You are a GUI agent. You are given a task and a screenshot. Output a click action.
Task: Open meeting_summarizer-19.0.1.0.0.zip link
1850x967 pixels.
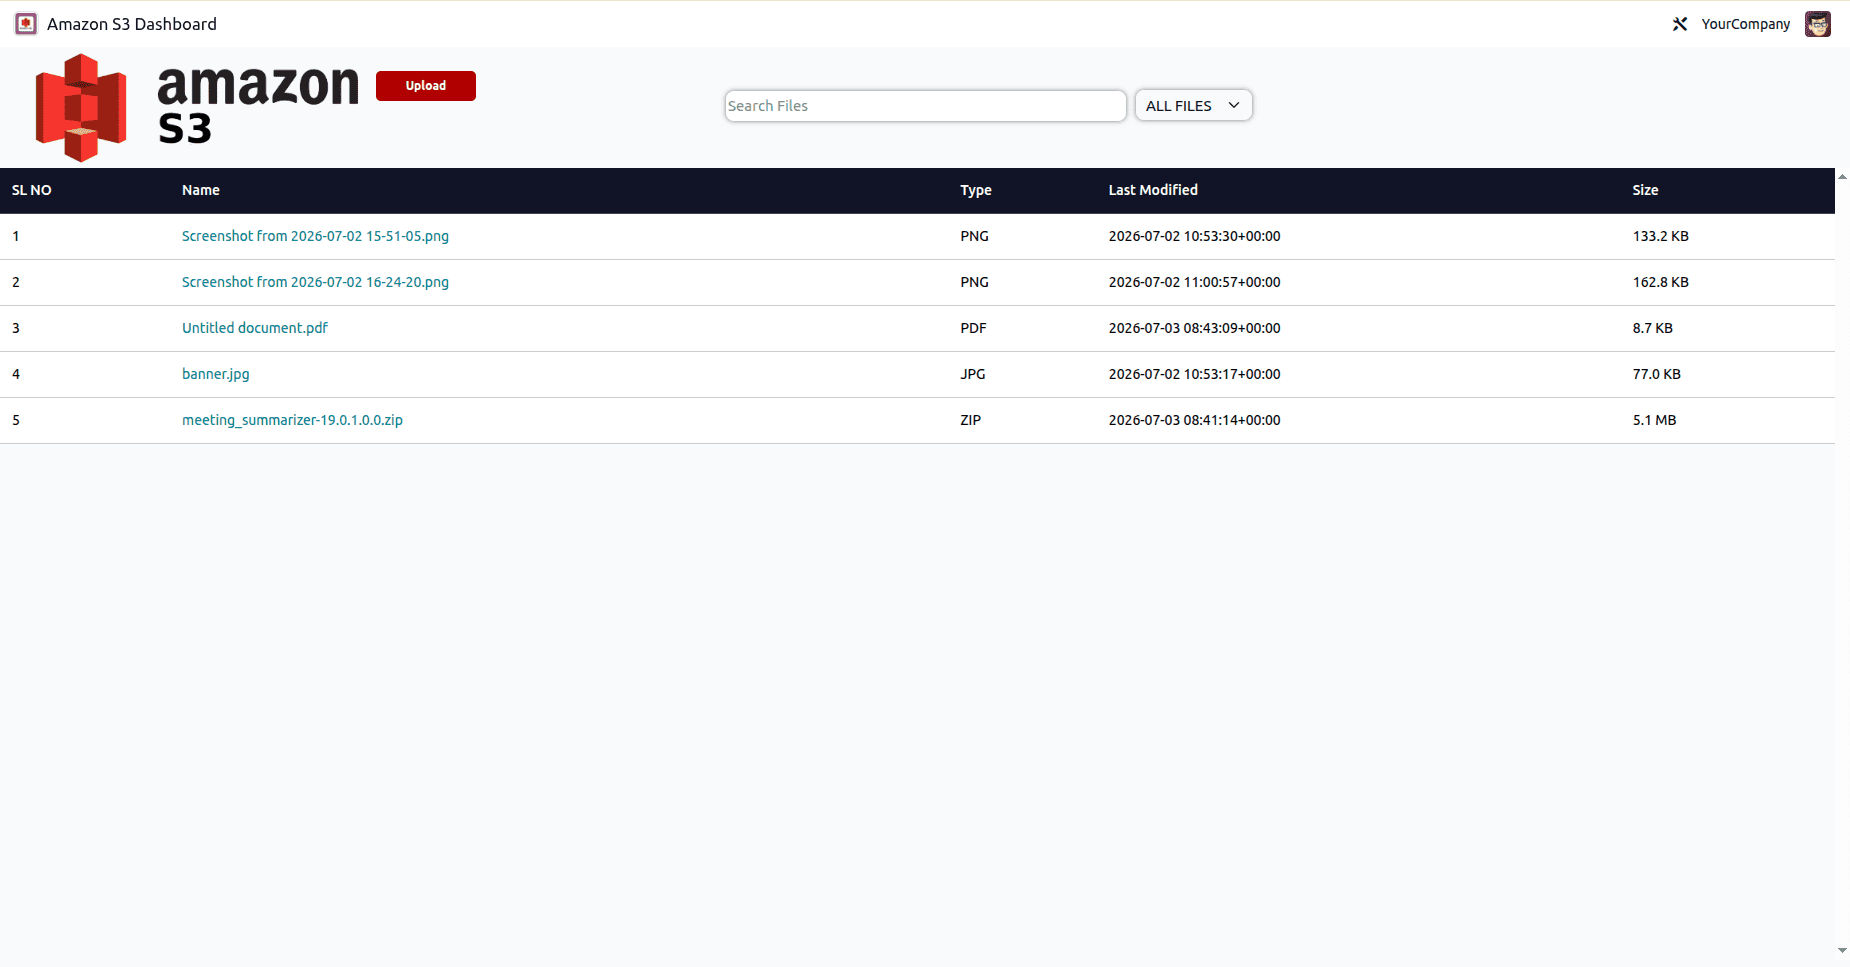tap(292, 420)
